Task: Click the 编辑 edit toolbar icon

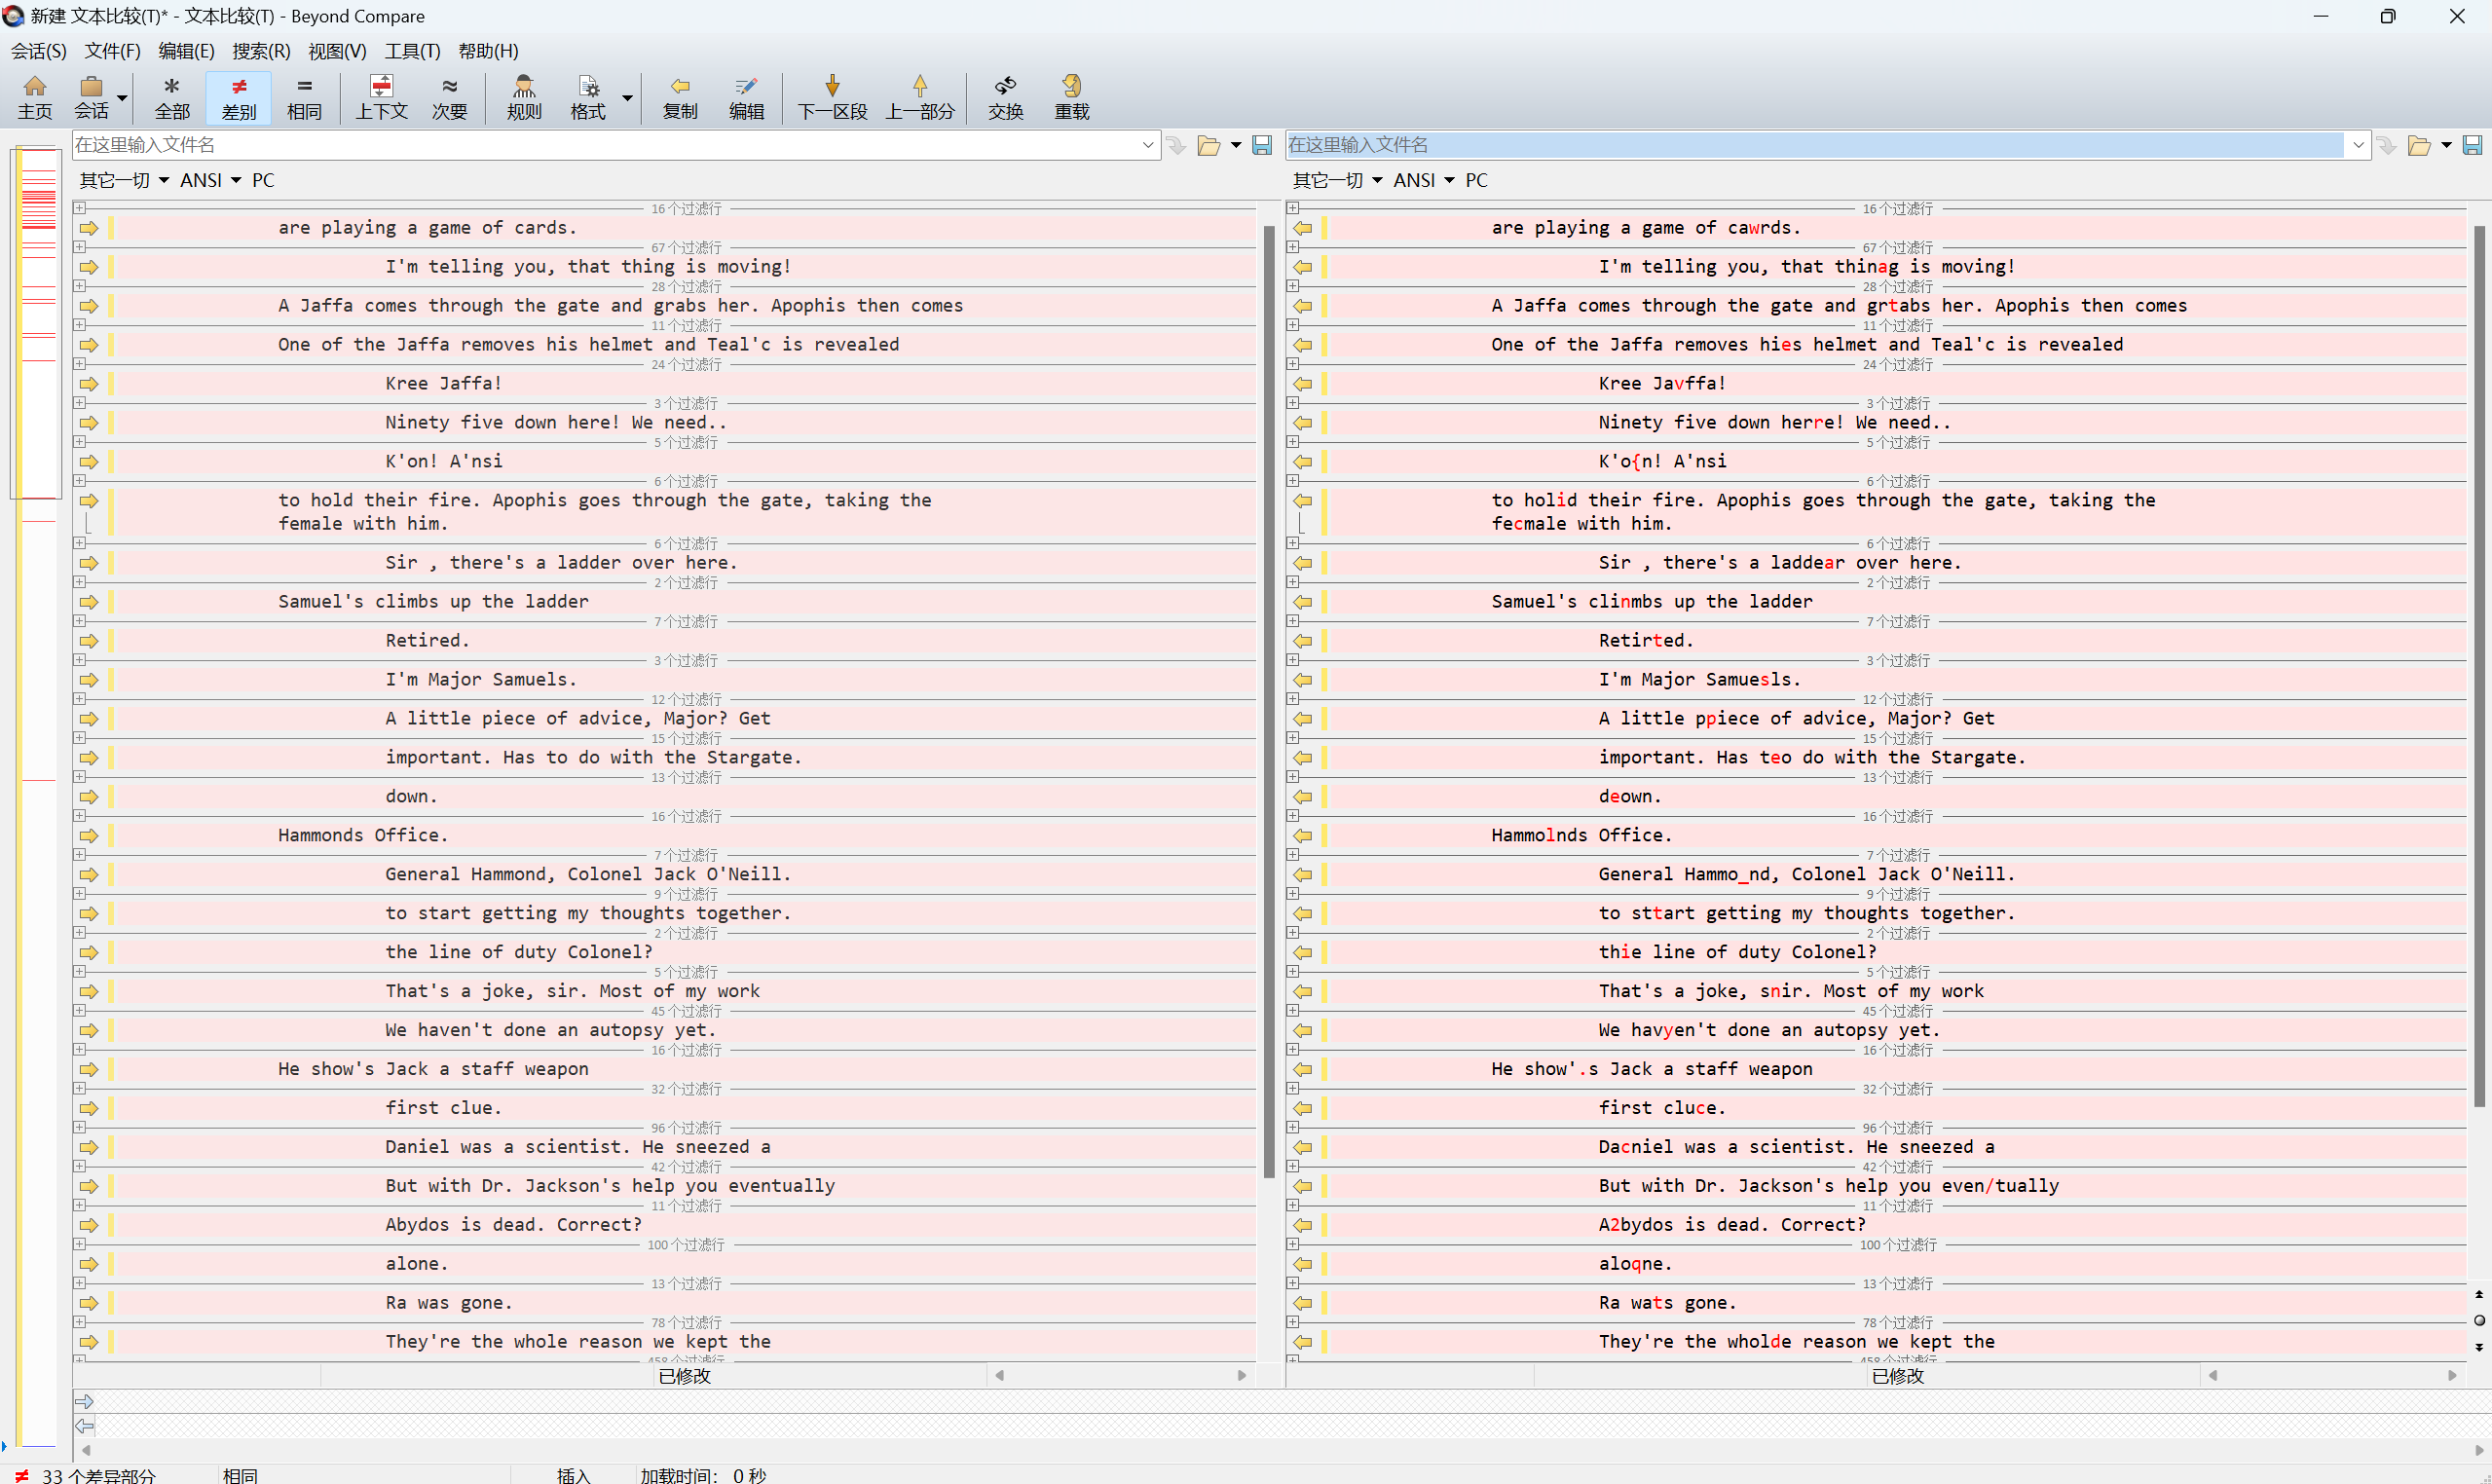Action: [x=746, y=97]
